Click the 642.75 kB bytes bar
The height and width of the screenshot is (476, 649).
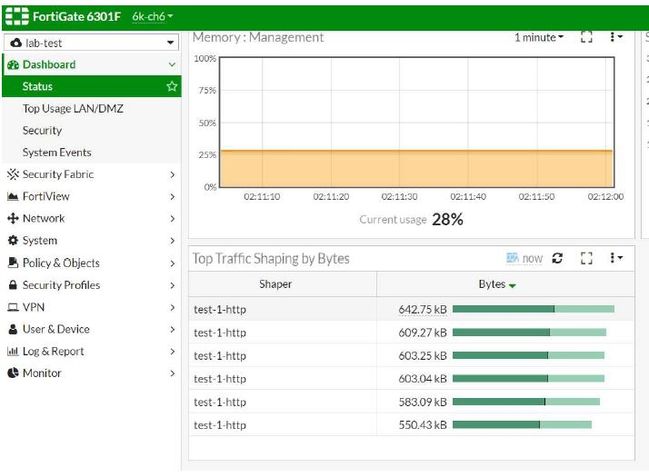coord(533,309)
